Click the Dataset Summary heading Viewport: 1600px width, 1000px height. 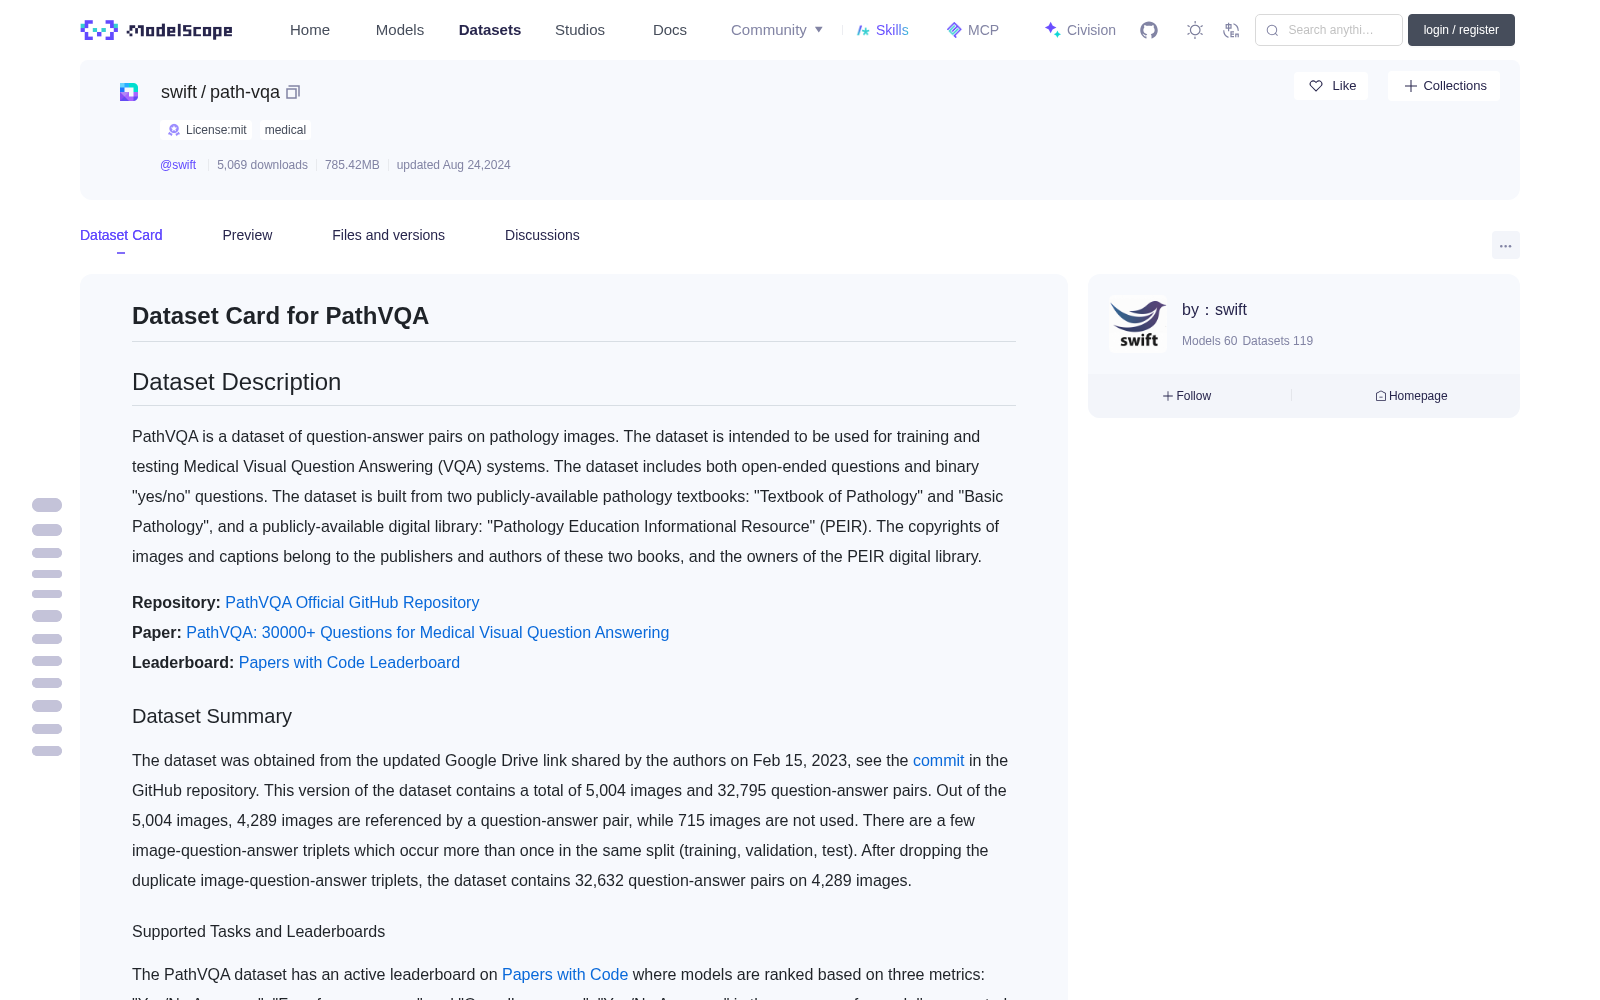[x=212, y=716]
